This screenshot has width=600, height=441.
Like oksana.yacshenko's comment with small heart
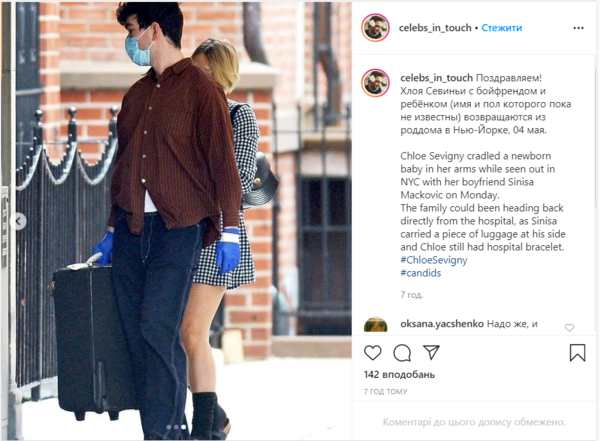(569, 328)
